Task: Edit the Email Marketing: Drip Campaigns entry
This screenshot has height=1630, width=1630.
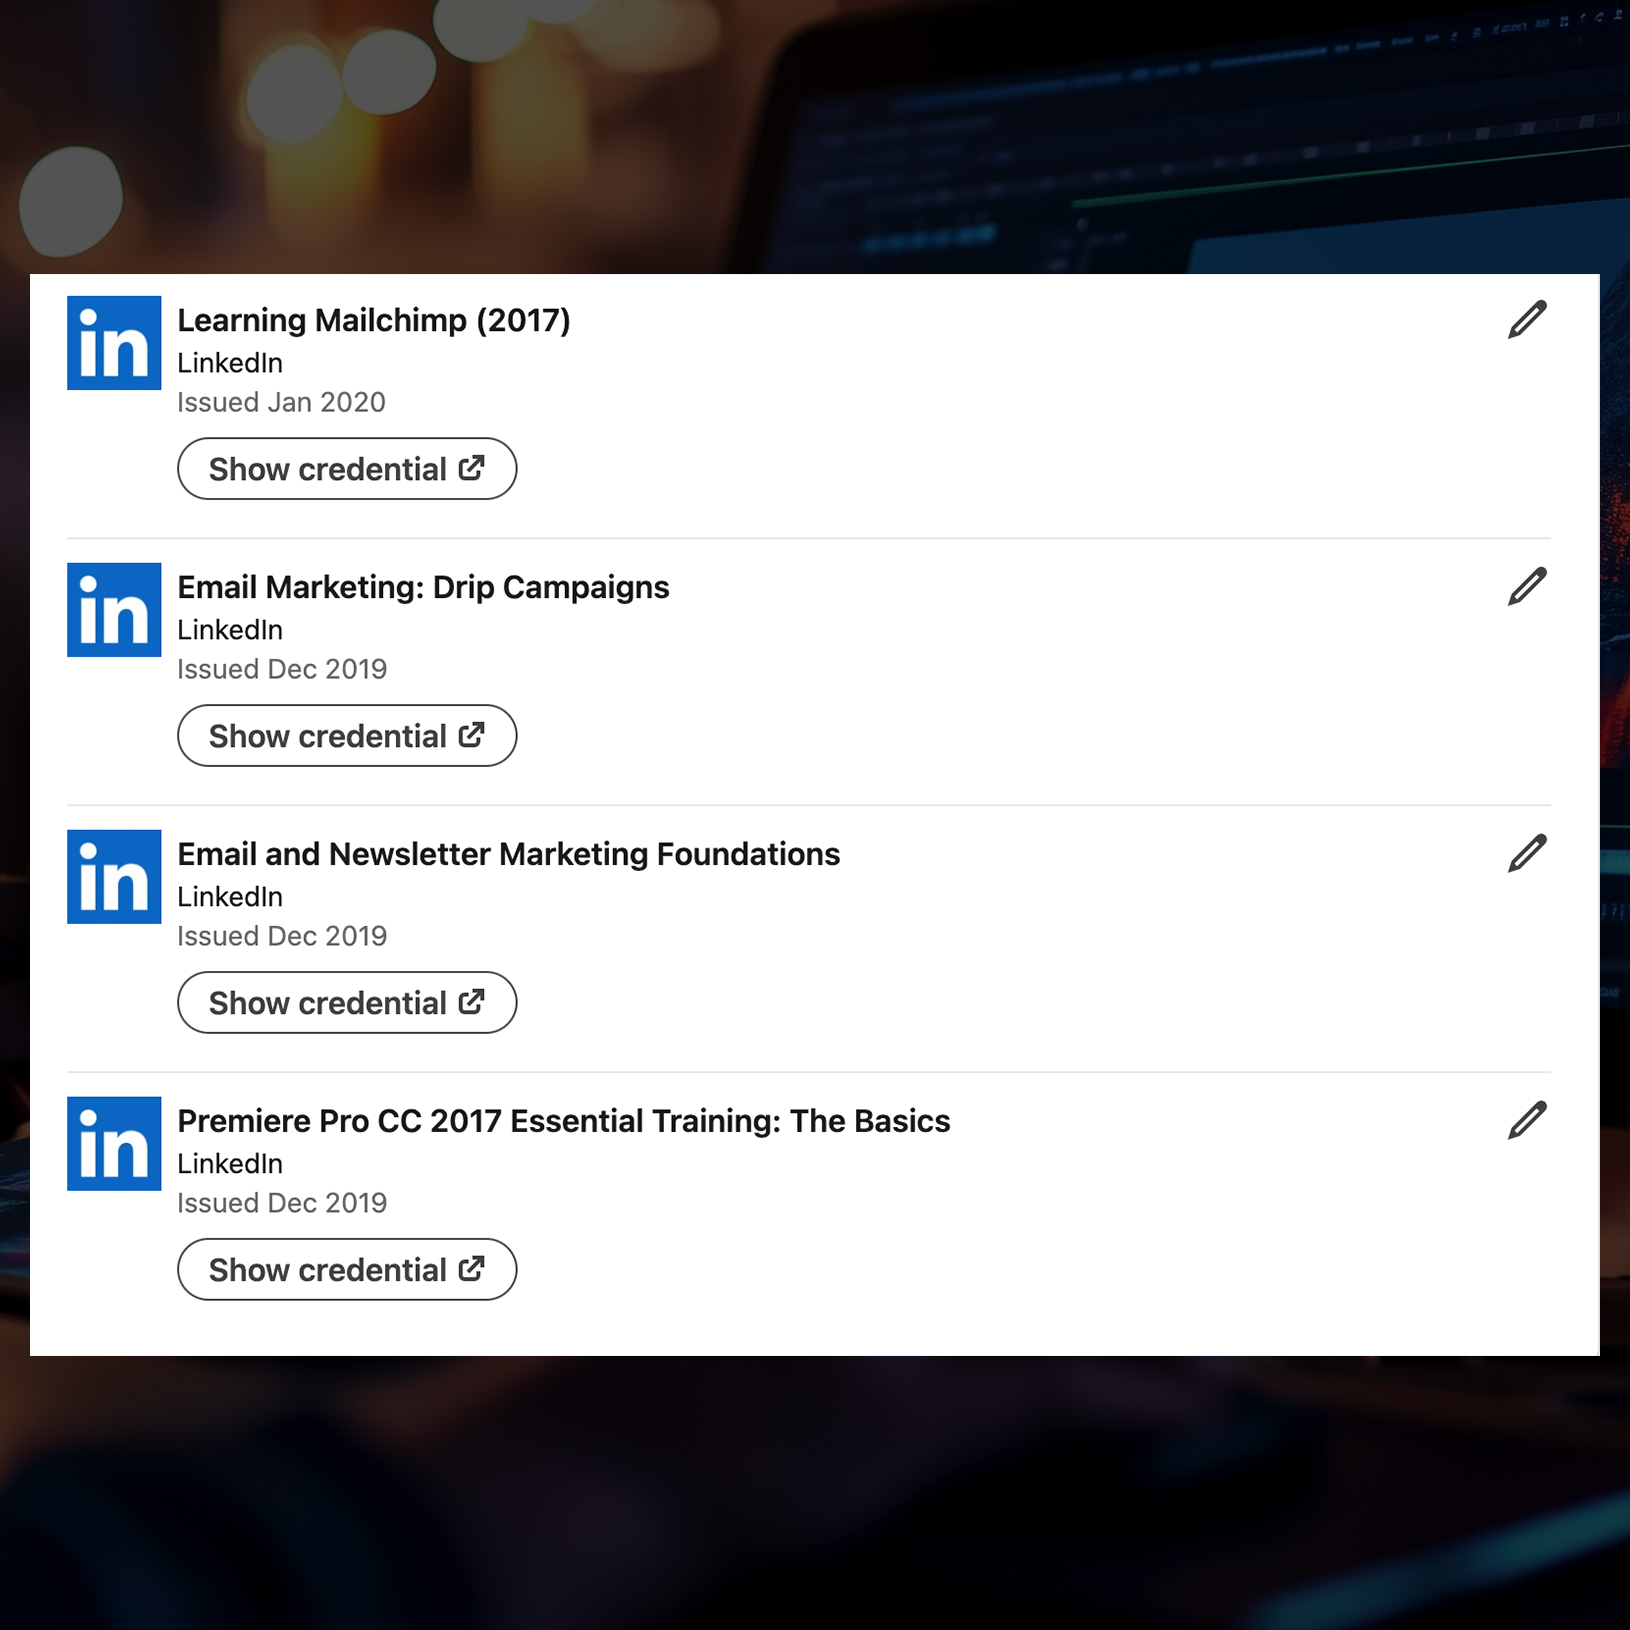Action: pyautogui.click(x=1527, y=587)
